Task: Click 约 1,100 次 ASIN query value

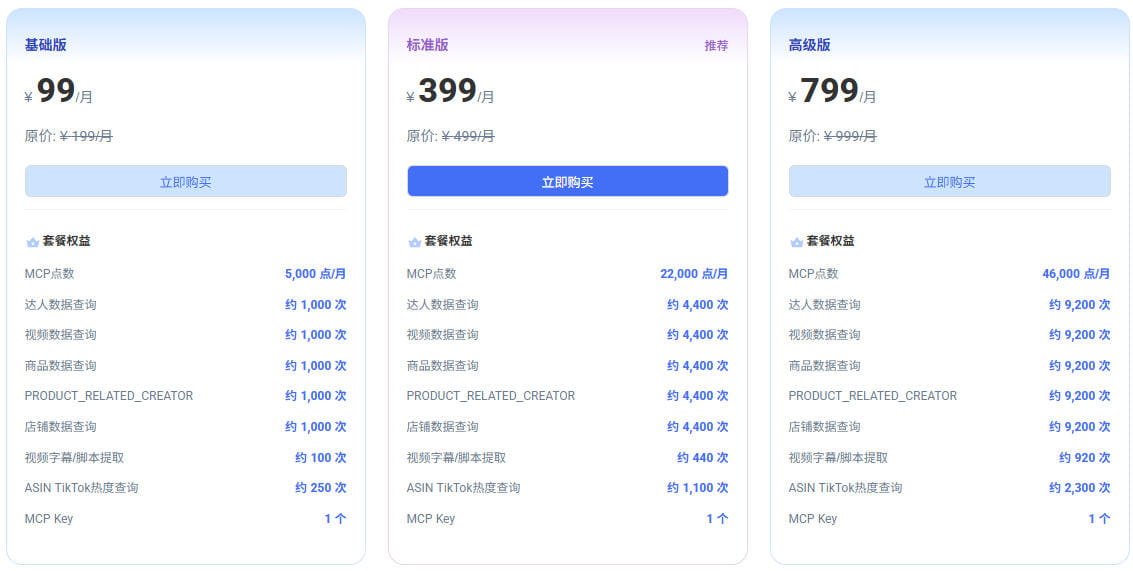Action: pos(697,488)
